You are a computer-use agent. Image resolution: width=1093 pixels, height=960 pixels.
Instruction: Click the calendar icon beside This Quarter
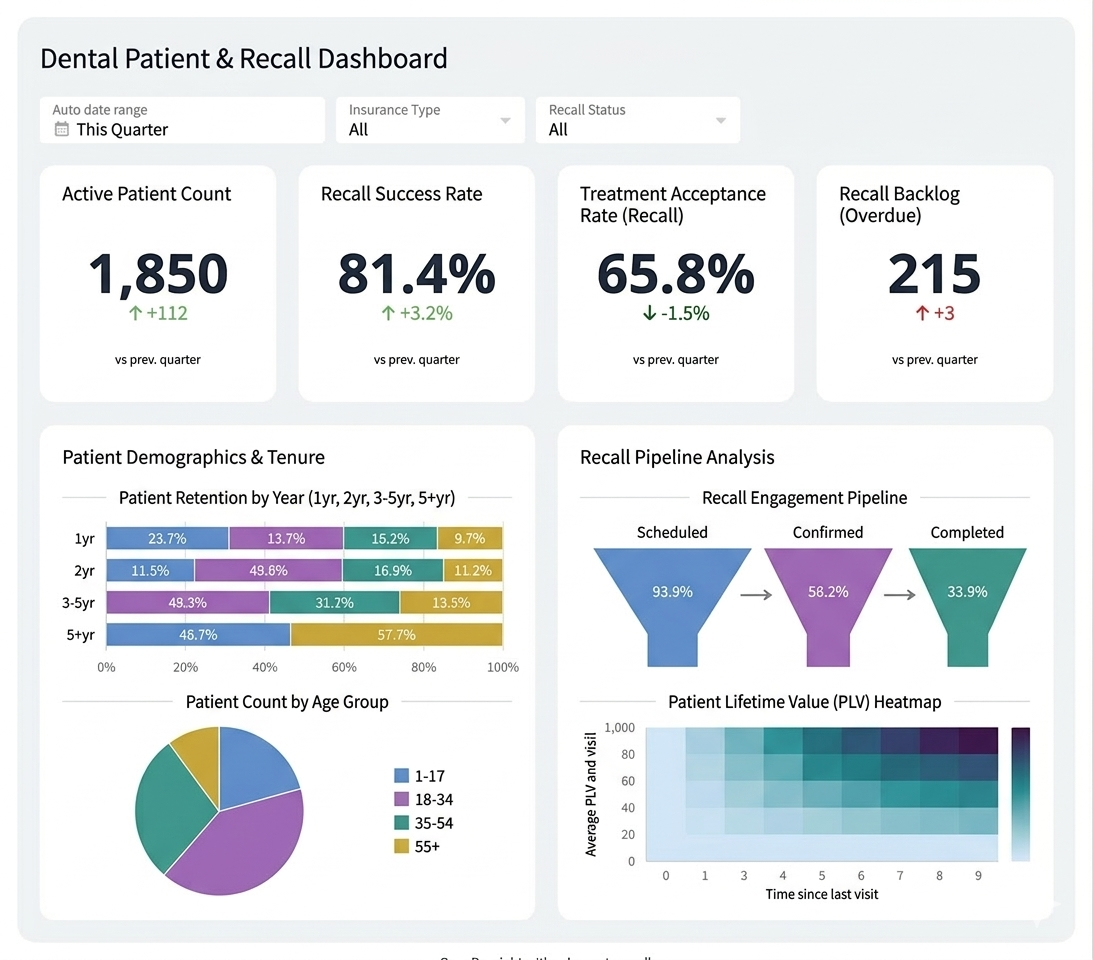(x=63, y=130)
